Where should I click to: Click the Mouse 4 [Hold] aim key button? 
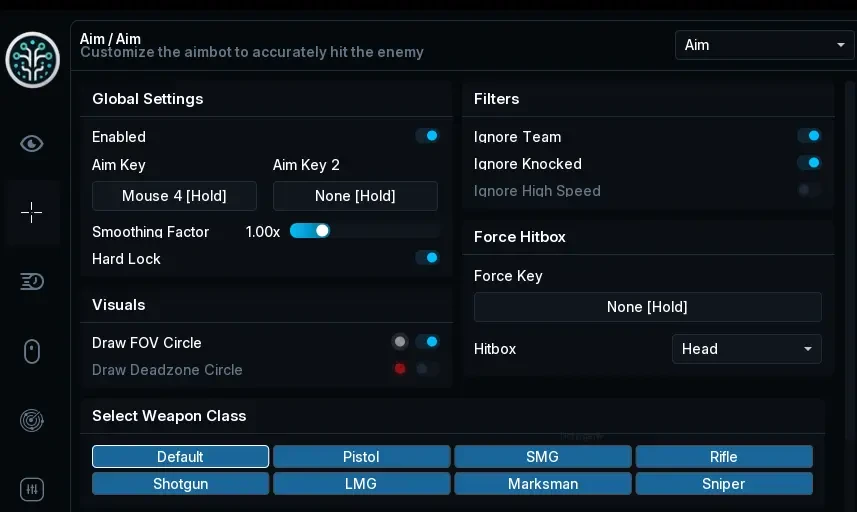(174, 196)
